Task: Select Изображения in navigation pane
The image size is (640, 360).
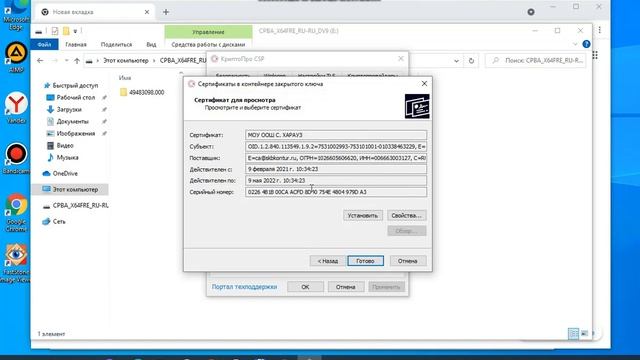Action: click(x=71, y=133)
